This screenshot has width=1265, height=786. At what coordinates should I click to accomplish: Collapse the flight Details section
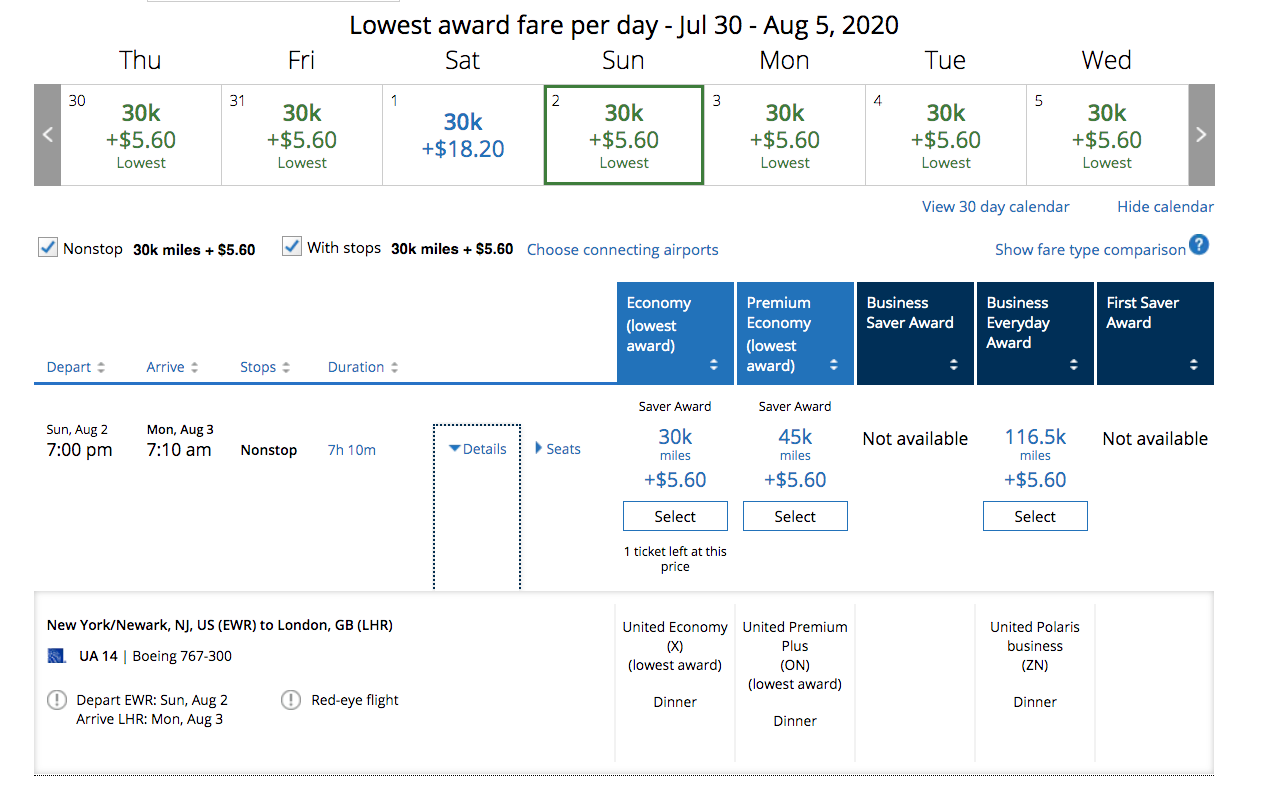[x=477, y=448]
